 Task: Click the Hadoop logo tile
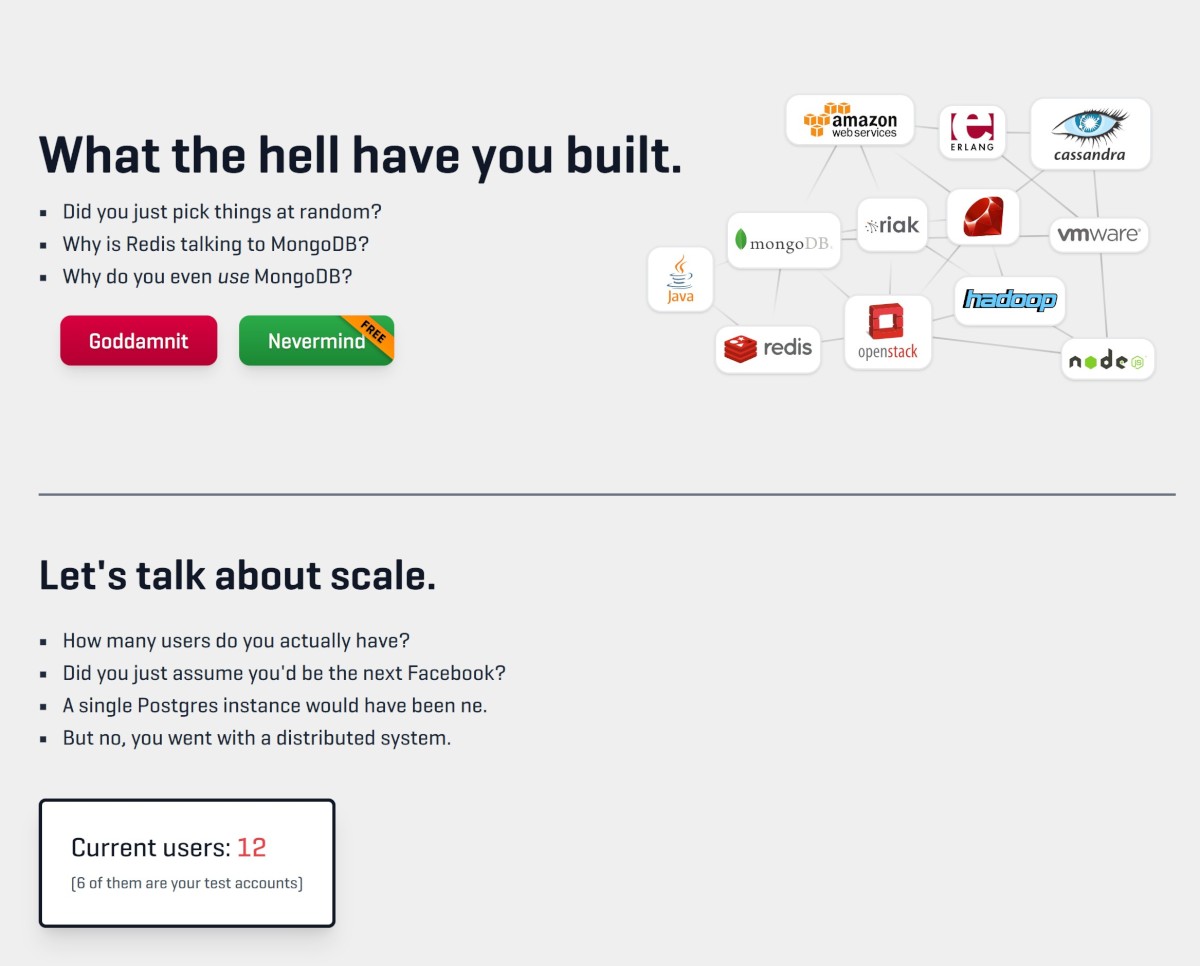[1009, 300]
